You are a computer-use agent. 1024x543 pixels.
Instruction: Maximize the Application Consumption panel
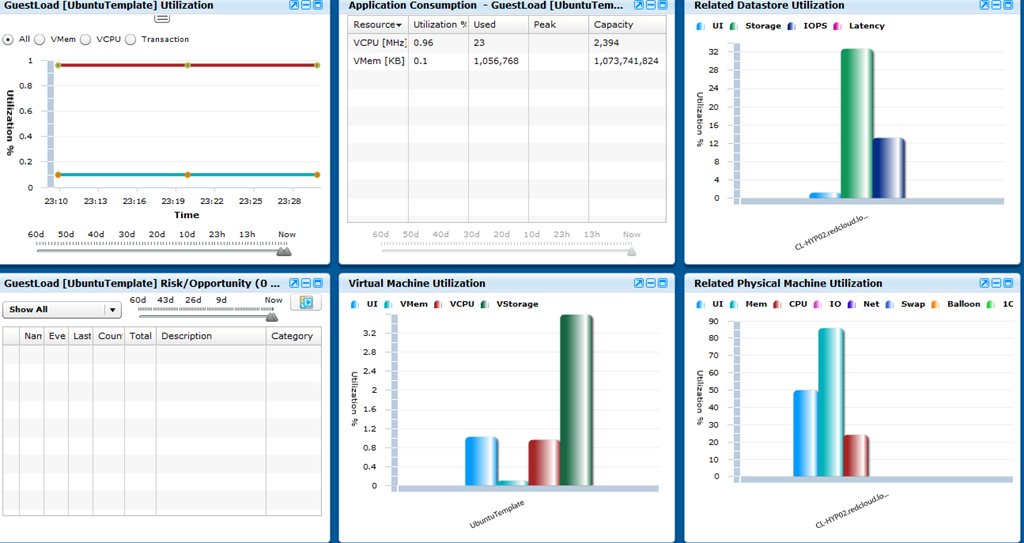pos(662,5)
